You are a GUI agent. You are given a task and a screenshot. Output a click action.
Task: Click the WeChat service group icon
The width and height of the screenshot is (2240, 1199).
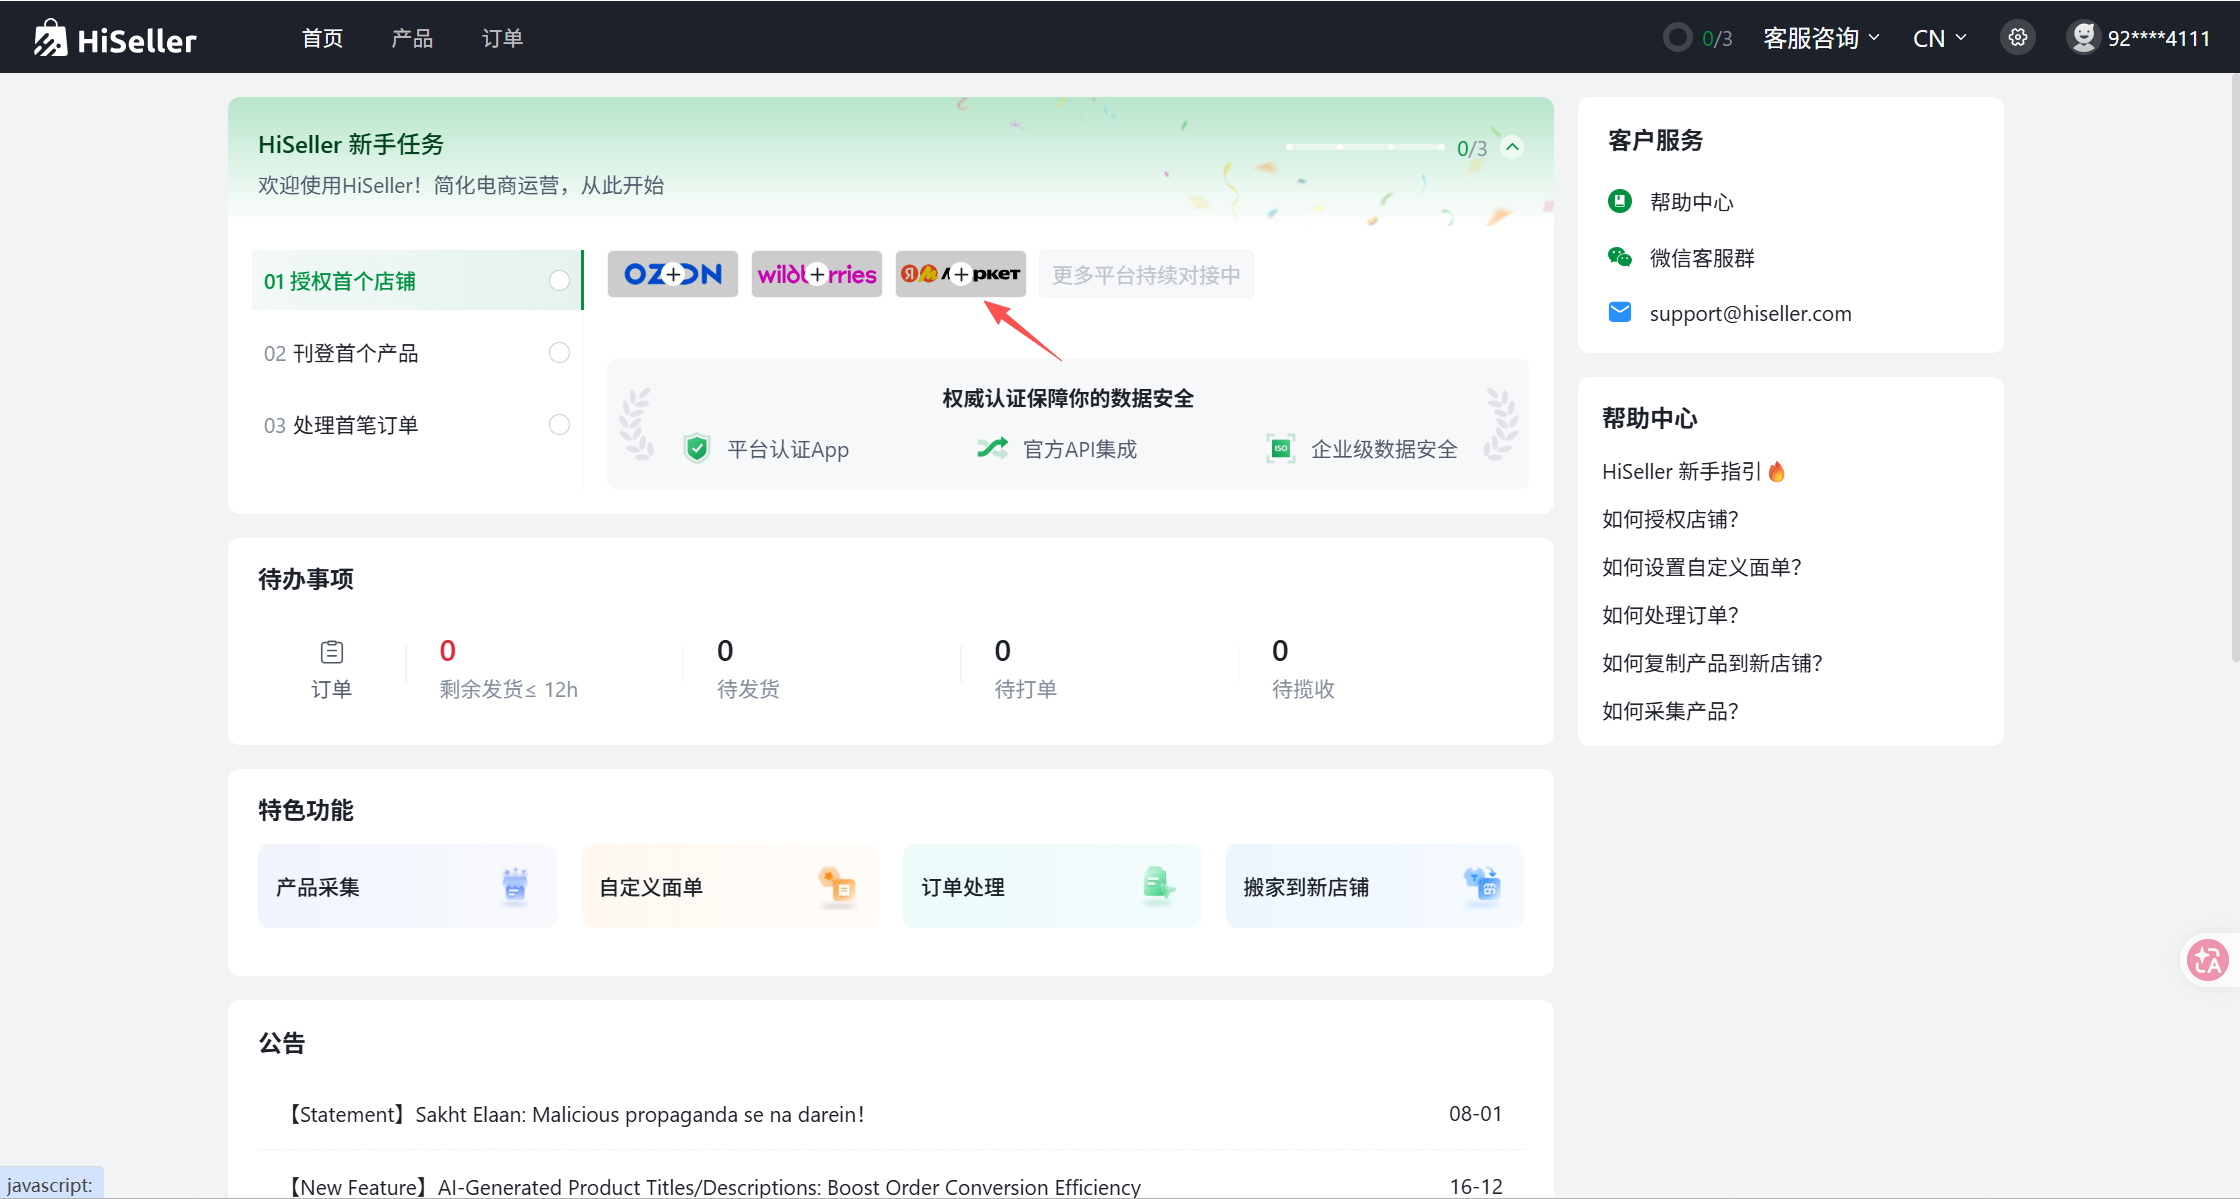tap(1619, 258)
